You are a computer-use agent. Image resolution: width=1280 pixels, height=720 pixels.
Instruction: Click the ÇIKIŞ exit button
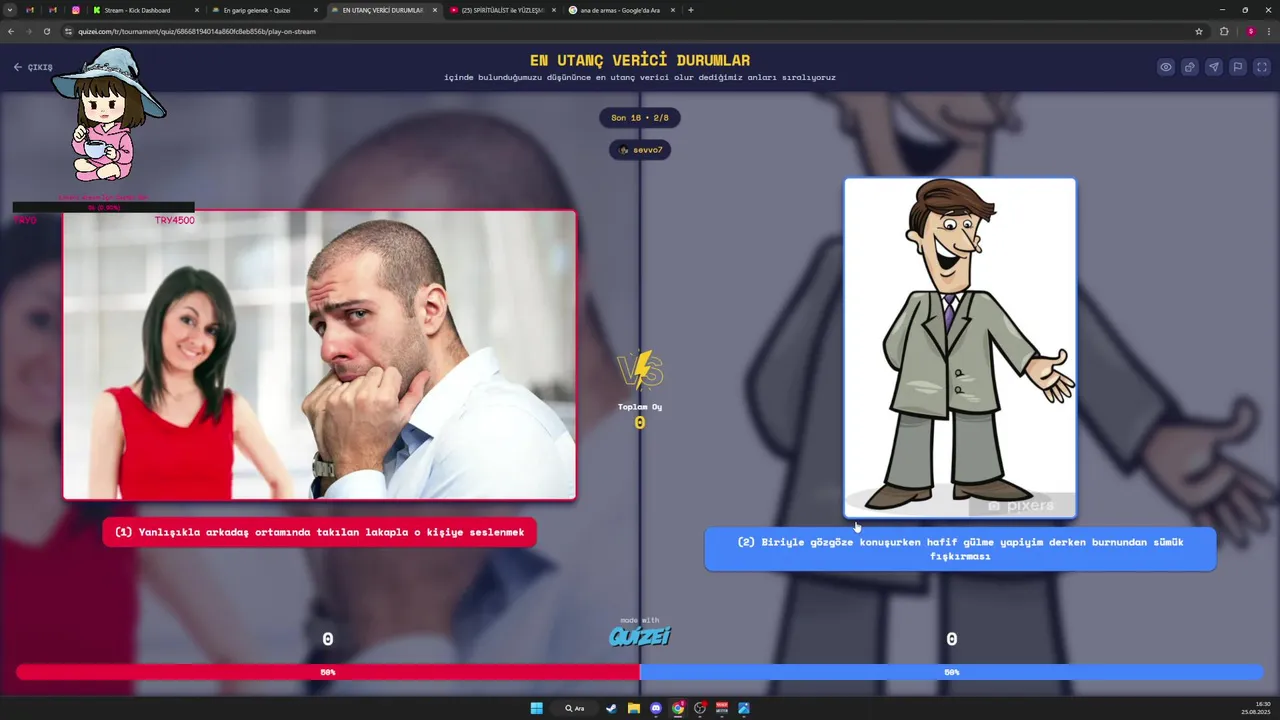[33, 67]
